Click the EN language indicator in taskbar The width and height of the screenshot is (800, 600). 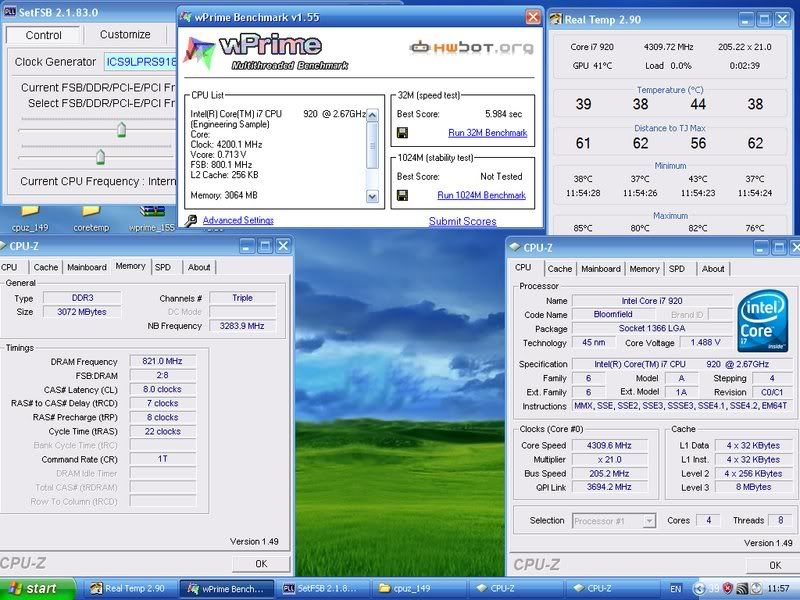tap(676, 589)
